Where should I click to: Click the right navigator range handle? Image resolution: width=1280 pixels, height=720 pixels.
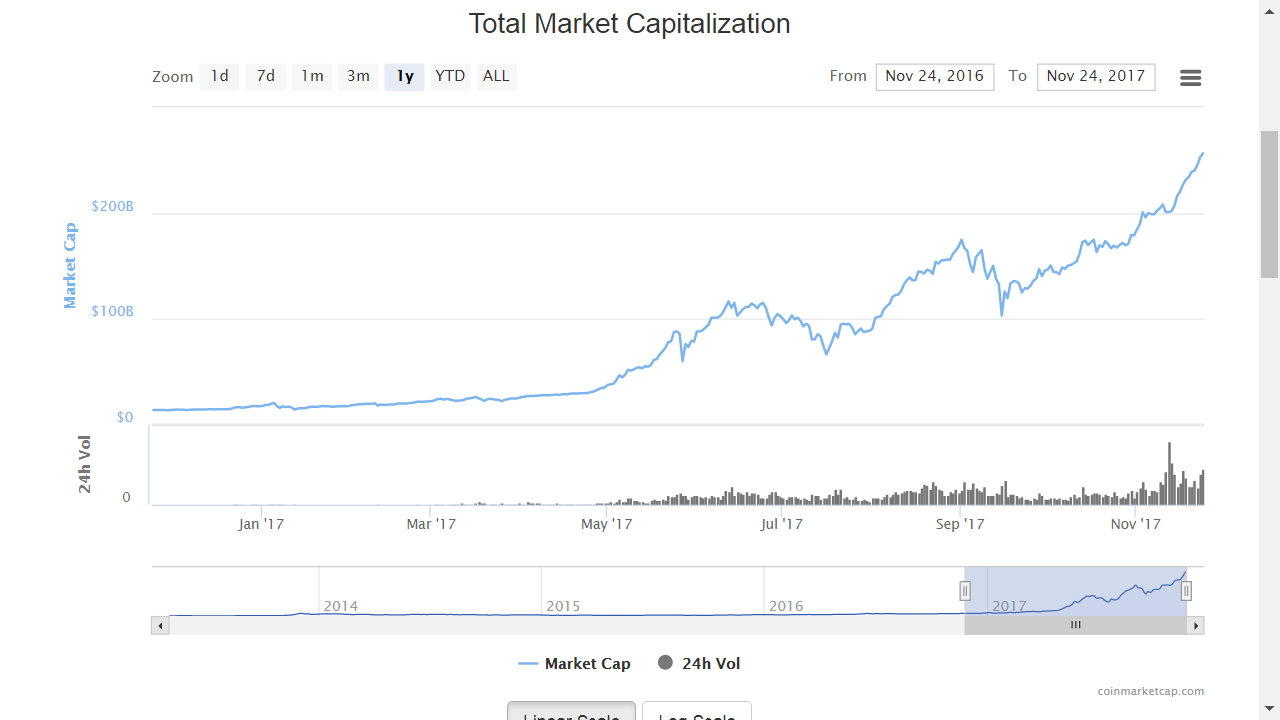1186,591
